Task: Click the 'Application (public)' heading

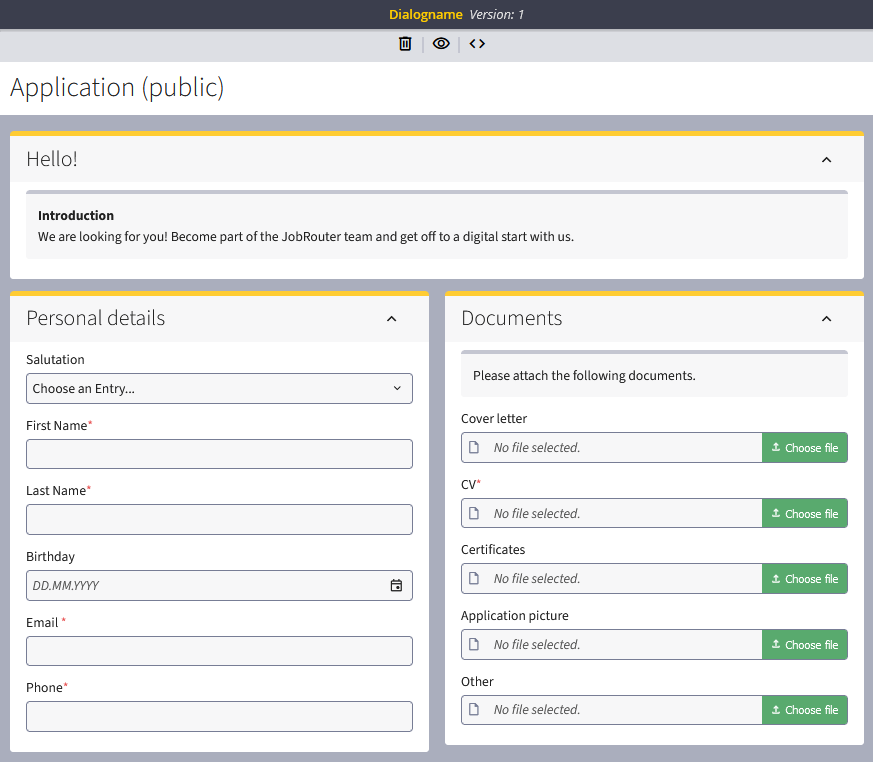Action: (x=117, y=88)
